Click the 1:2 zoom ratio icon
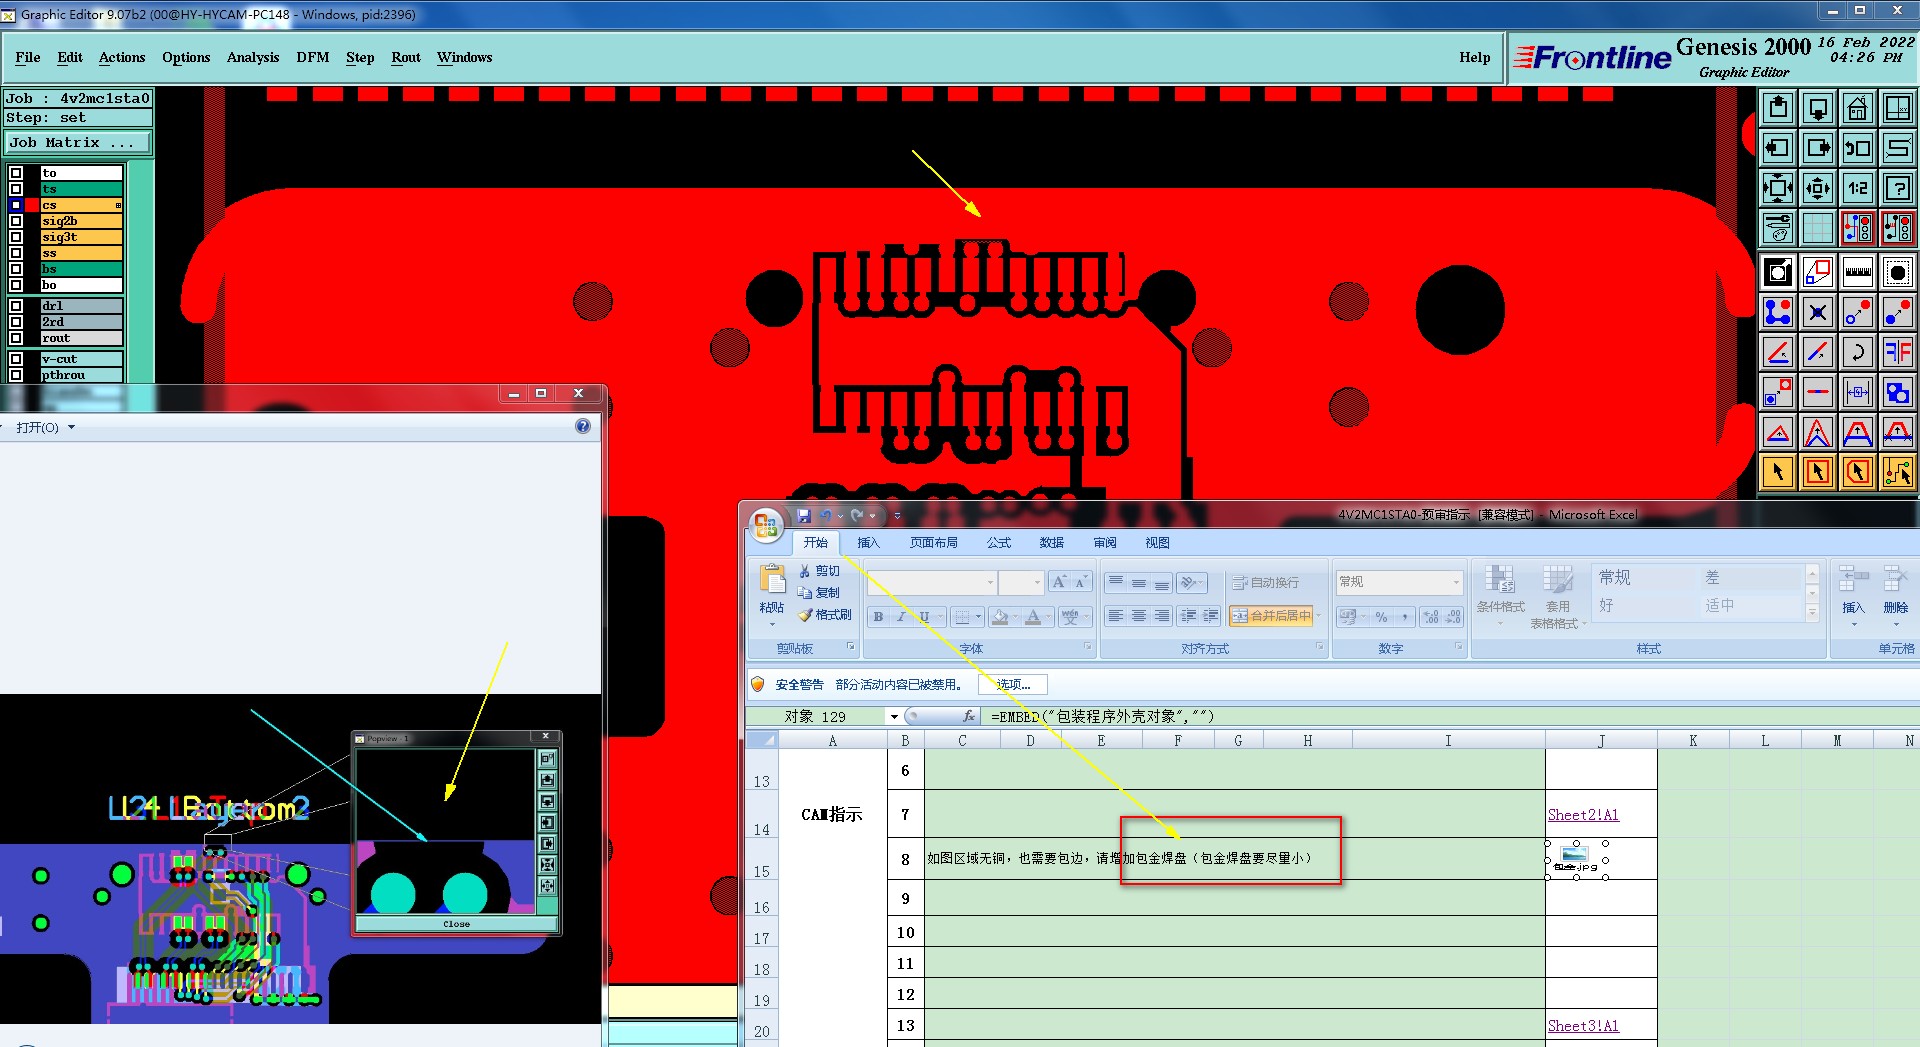Screen dimensions: 1920x1047 coord(1858,188)
